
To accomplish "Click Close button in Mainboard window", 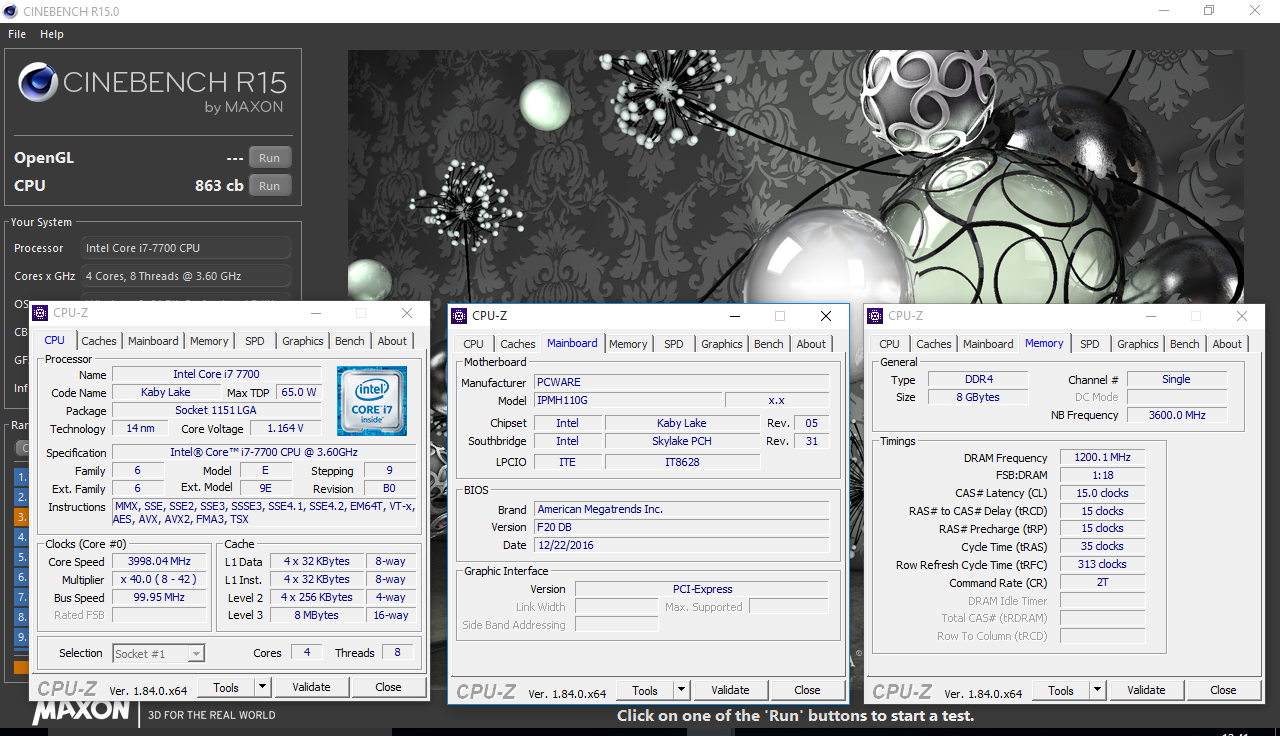I will point(807,690).
